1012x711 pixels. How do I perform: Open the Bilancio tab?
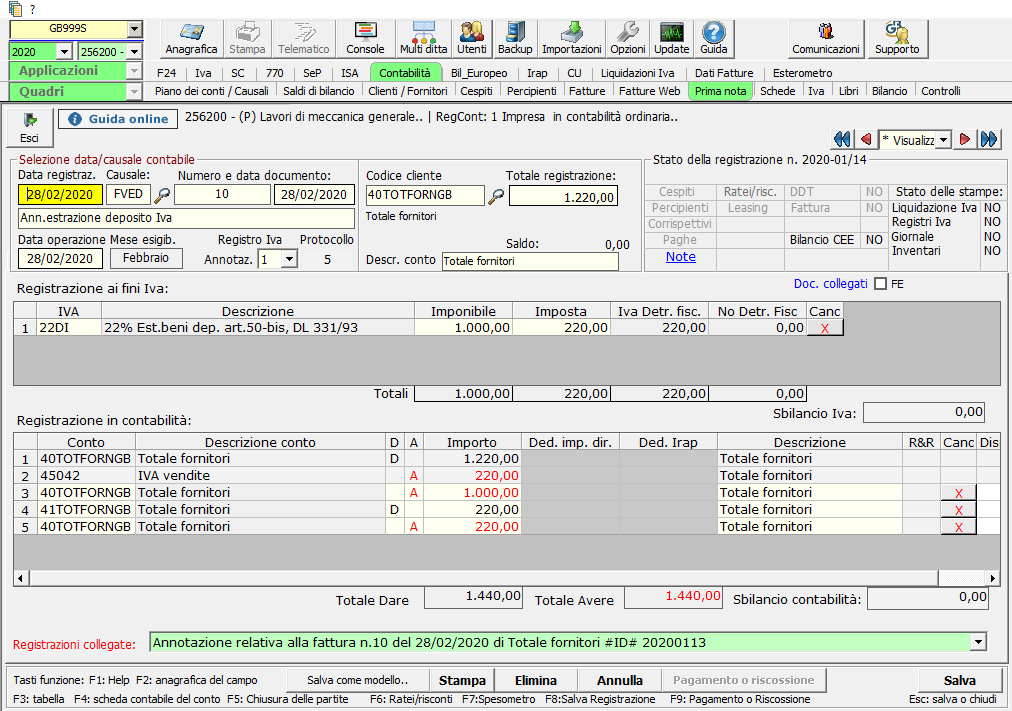(889, 91)
